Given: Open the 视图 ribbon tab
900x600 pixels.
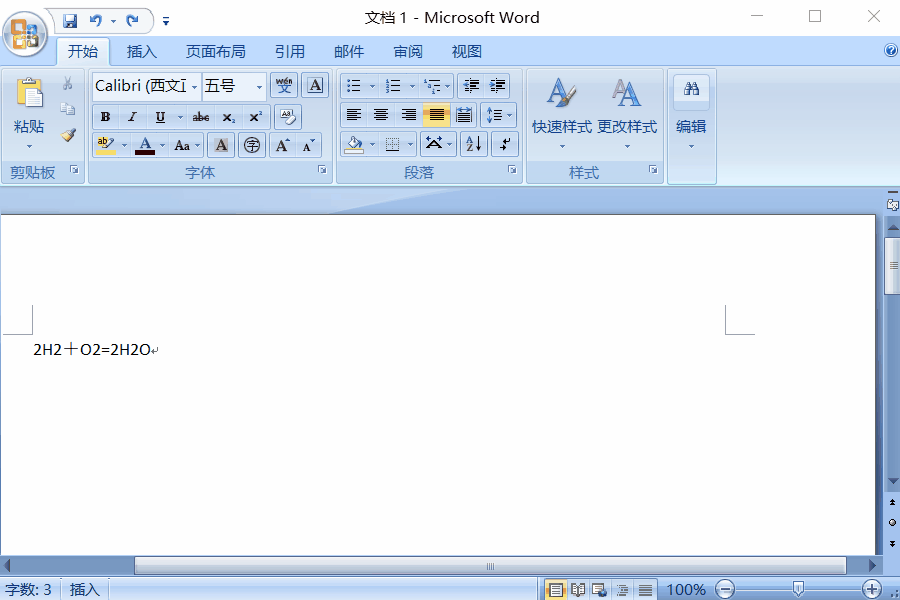Looking at the screenshot, I should coord(466,52).
